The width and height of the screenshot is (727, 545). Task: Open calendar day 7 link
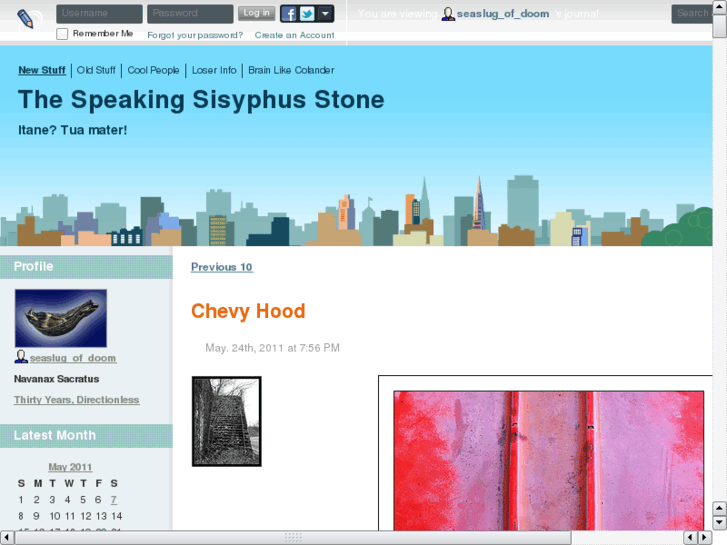coord(114,500)
